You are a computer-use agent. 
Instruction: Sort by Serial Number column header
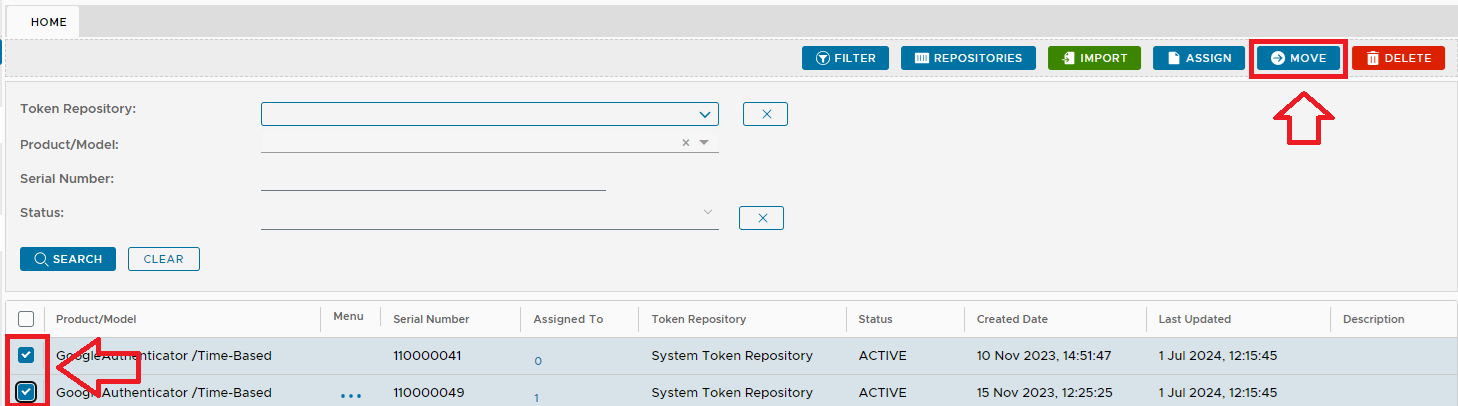[431, 319]
